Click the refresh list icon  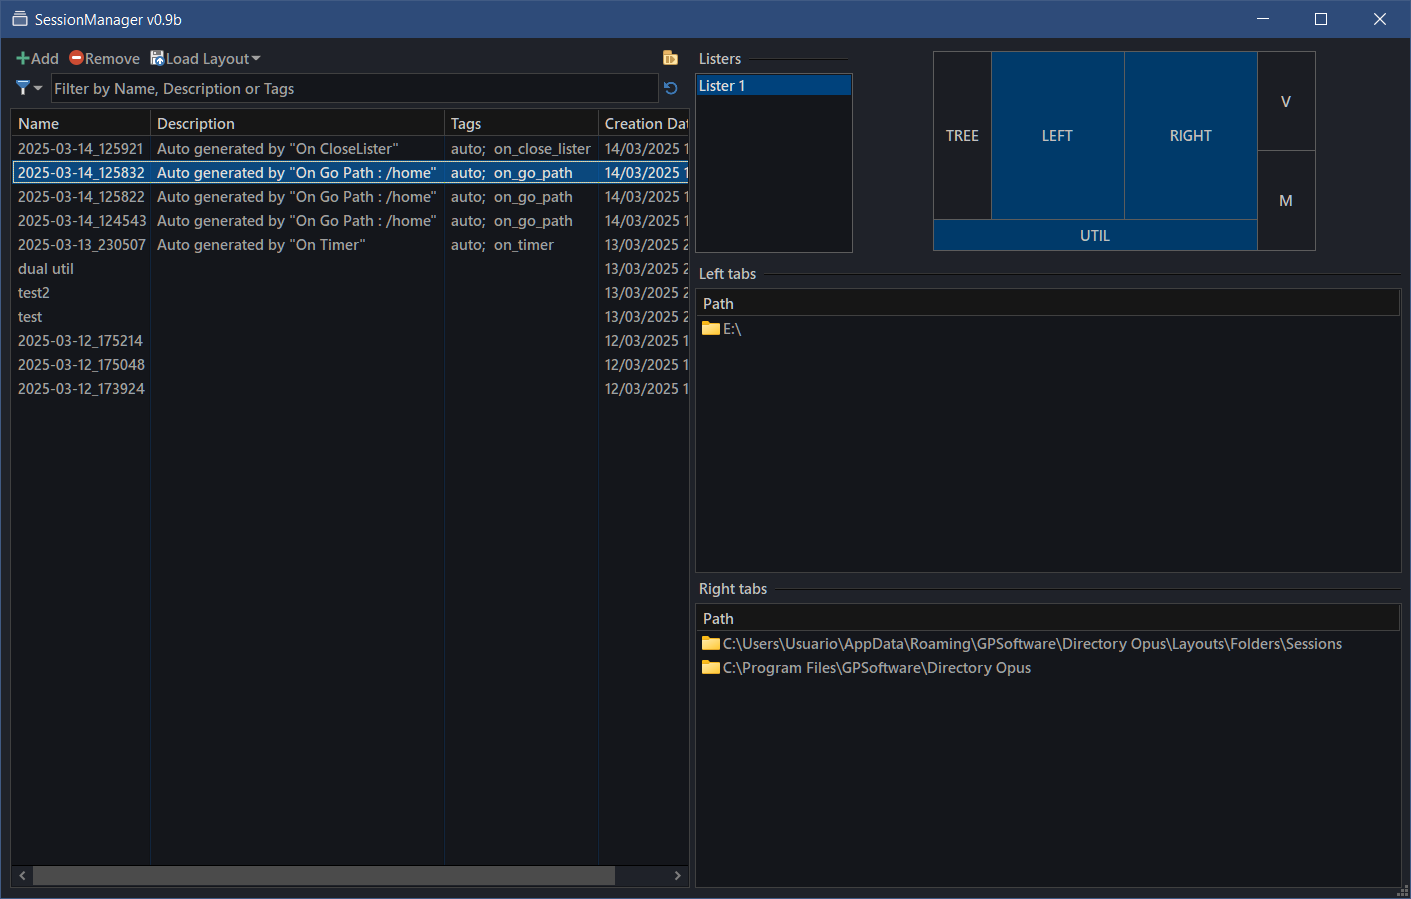pos(671,88)
